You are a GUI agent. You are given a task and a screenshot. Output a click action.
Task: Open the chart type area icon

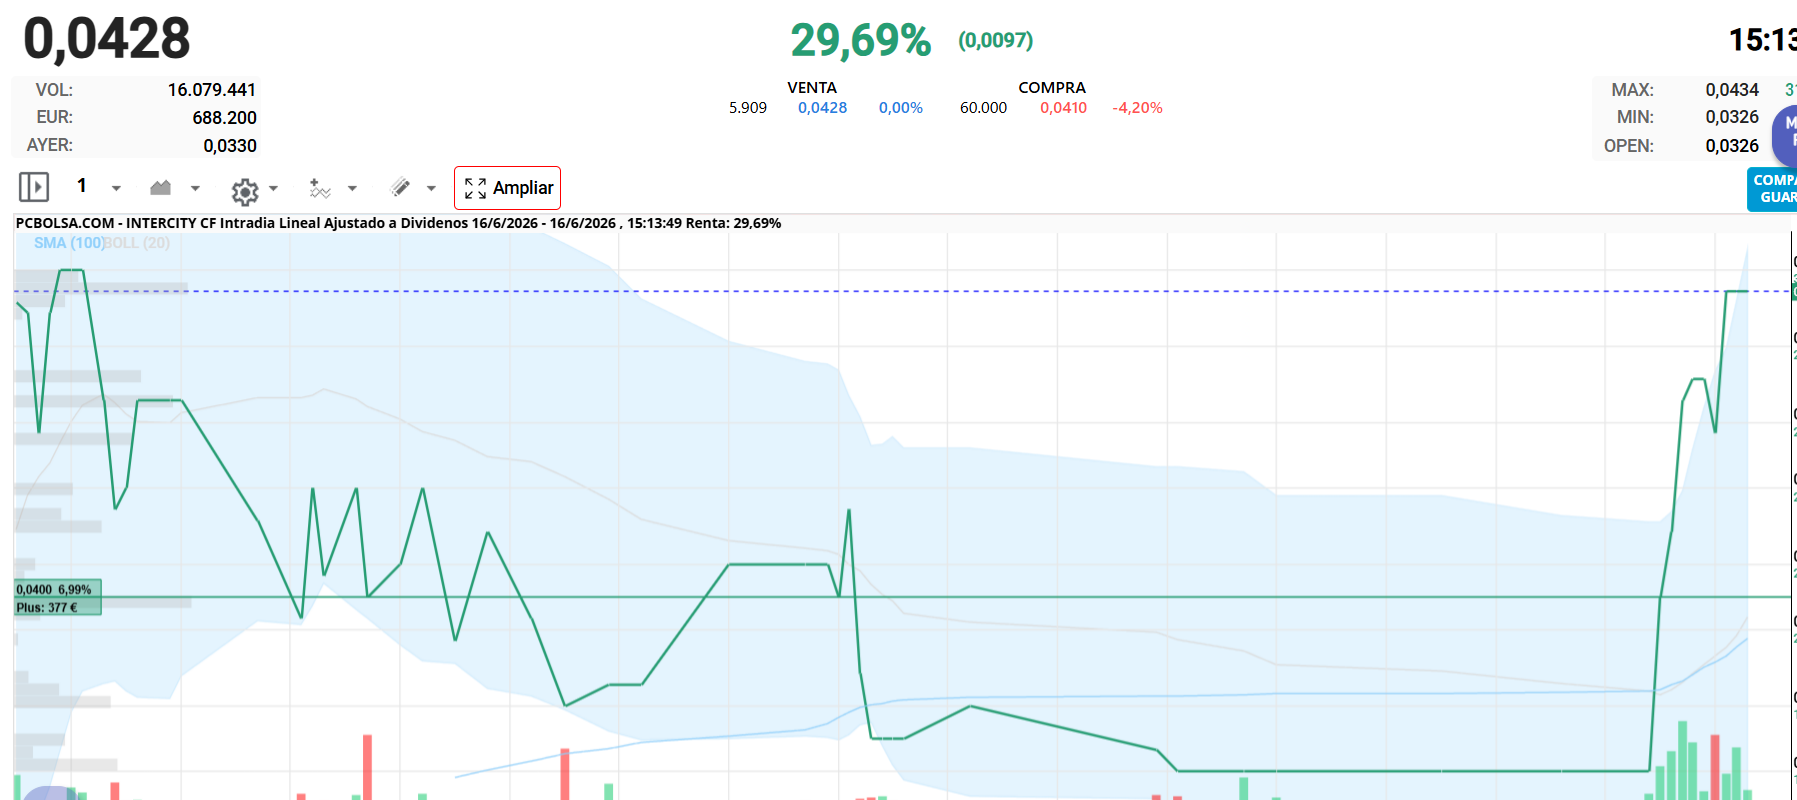tap(160, 187)
